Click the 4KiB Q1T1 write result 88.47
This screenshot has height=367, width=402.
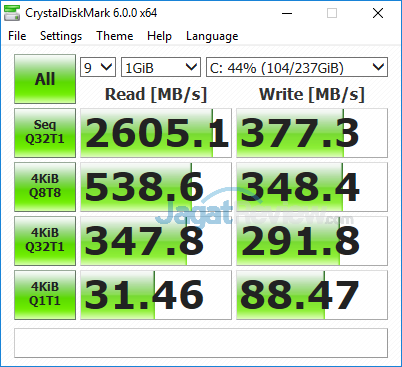312,295
